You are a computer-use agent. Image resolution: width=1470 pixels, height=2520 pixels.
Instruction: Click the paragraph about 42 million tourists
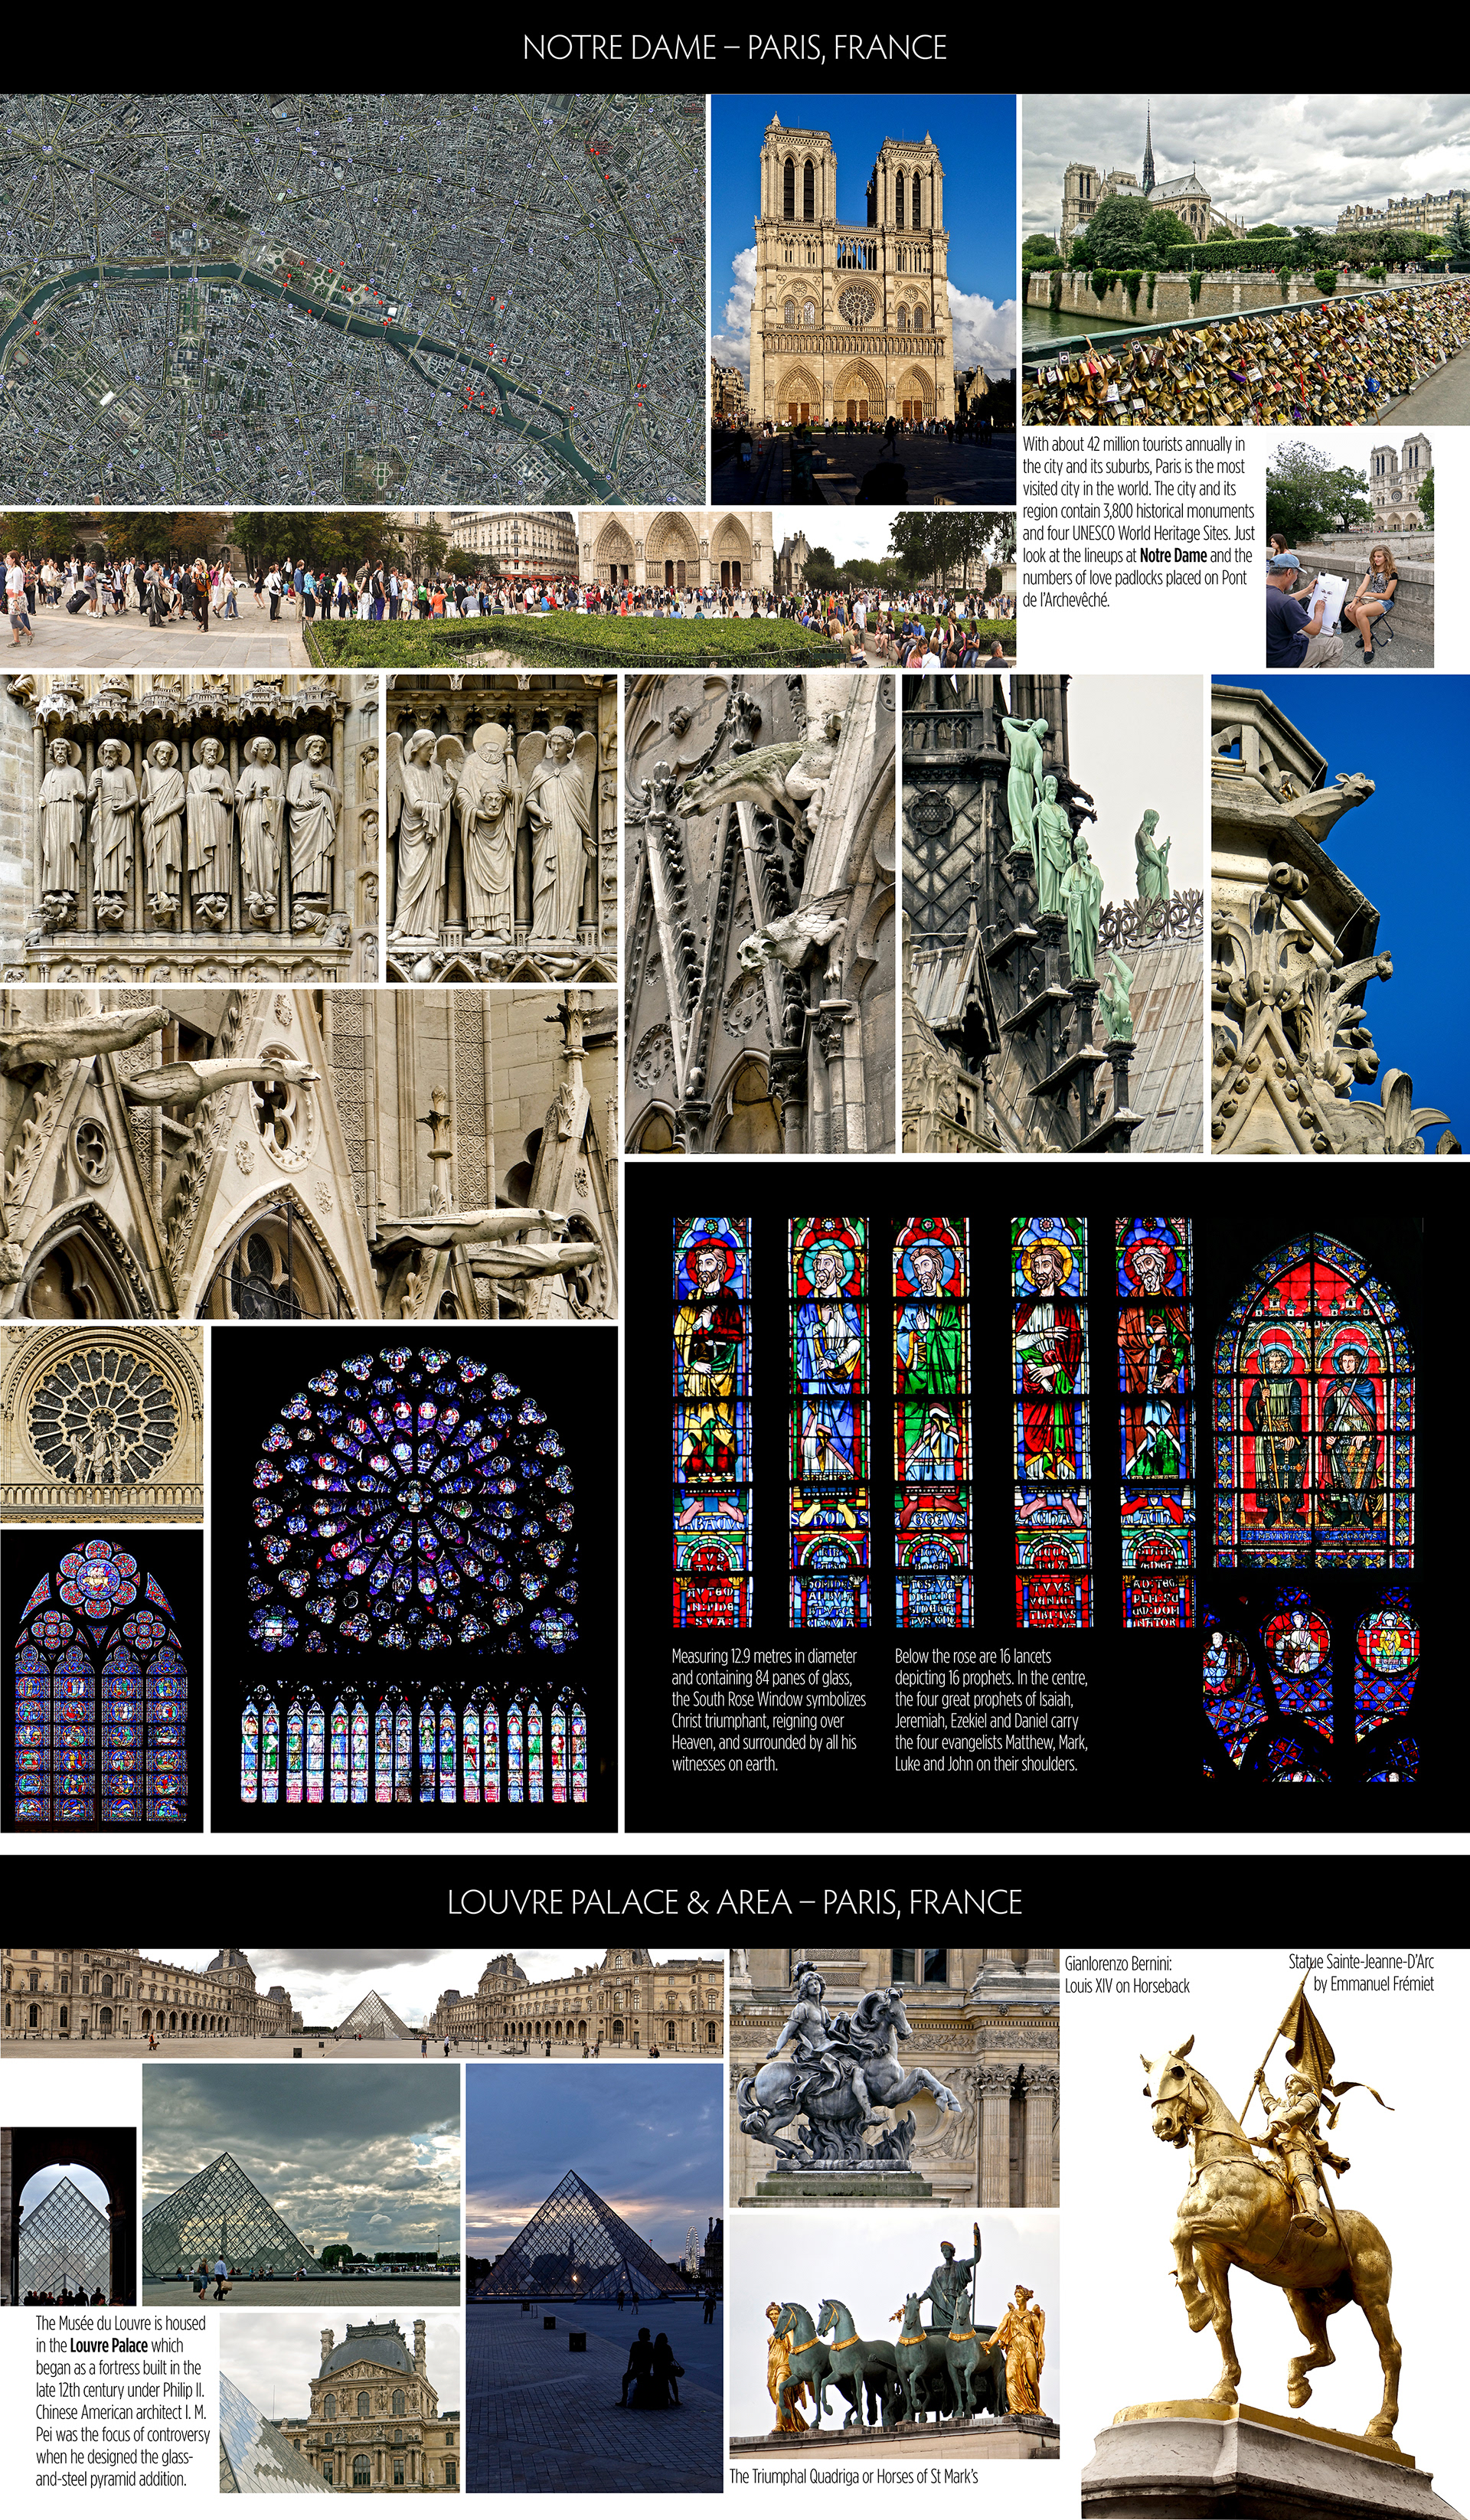coord(1138,522)
